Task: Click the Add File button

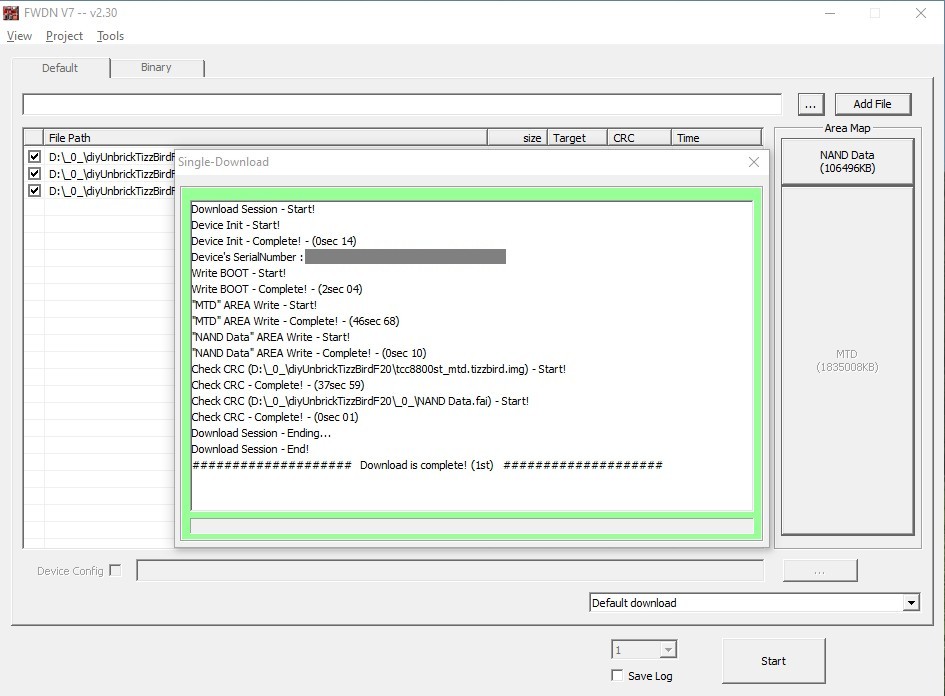Action: 871,104
